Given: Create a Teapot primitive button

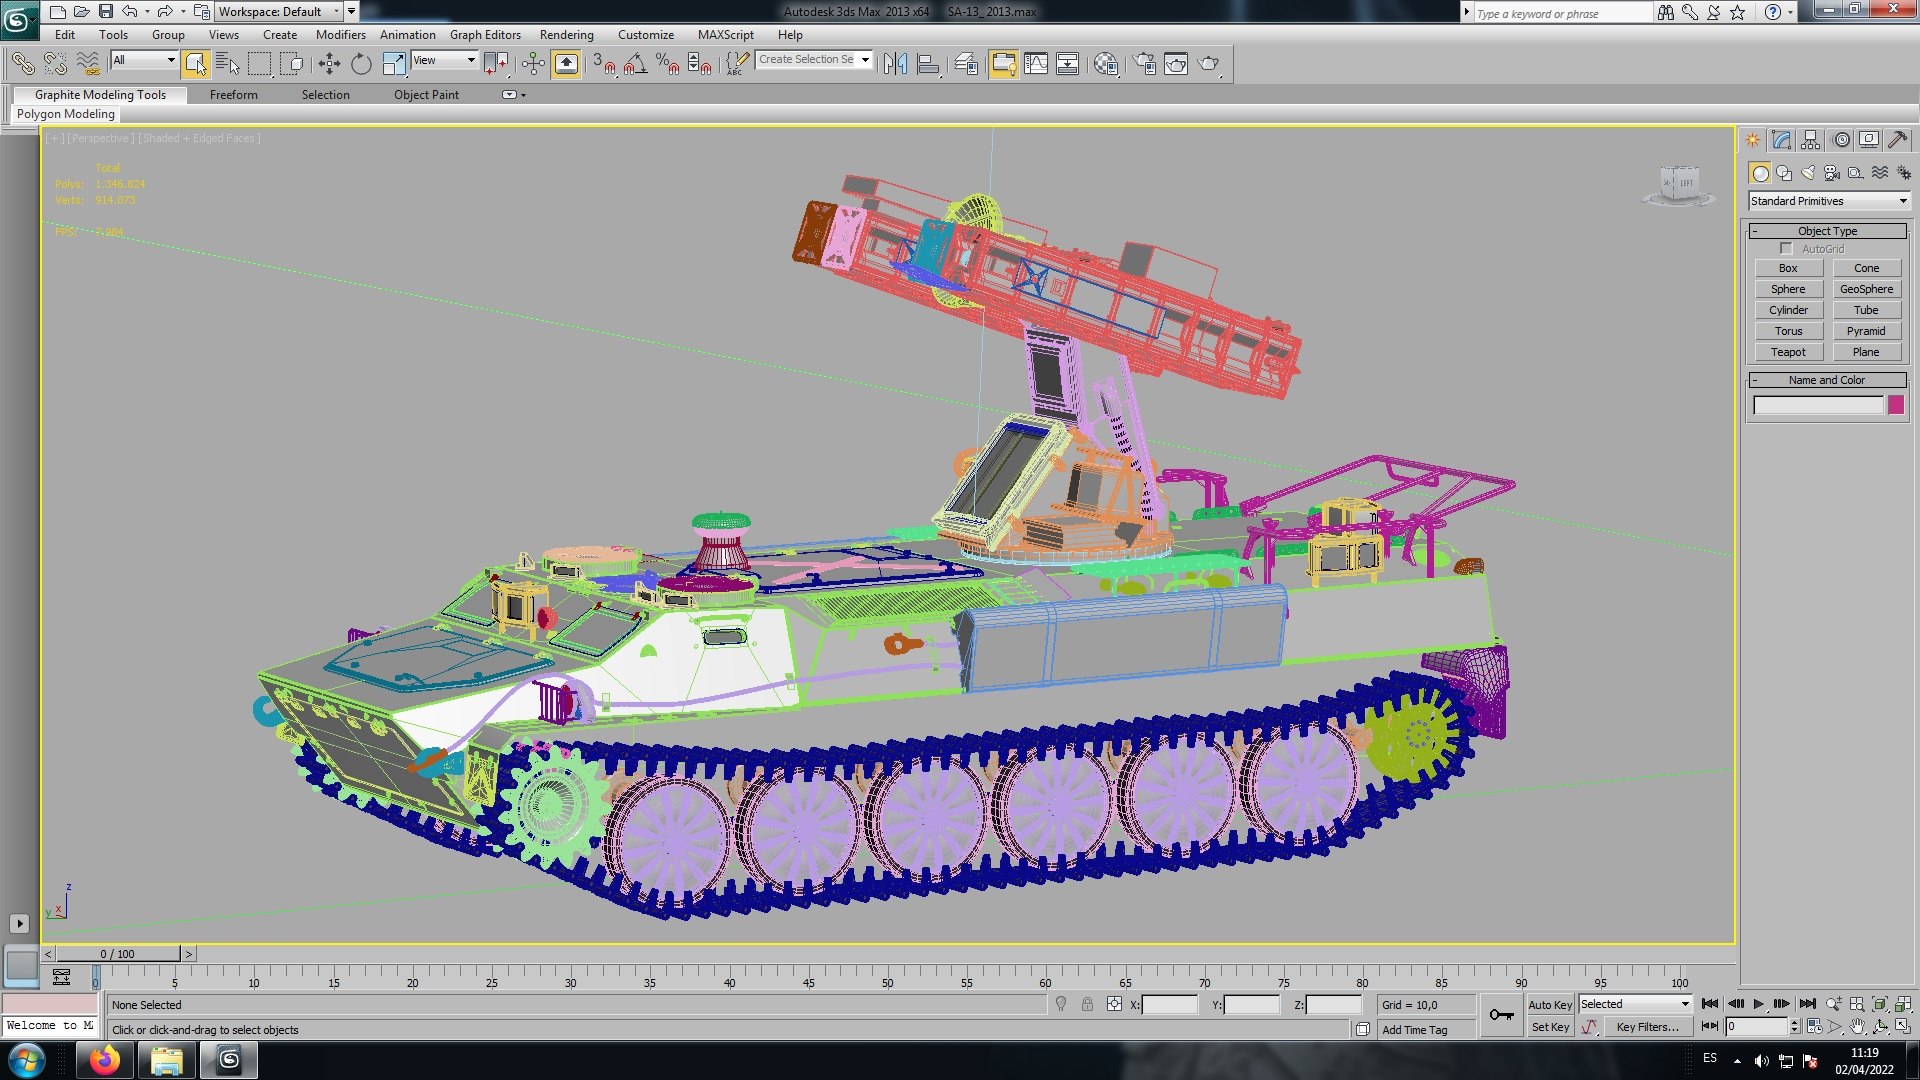Looking at the screenshot, I should (x=1788, y=352).
